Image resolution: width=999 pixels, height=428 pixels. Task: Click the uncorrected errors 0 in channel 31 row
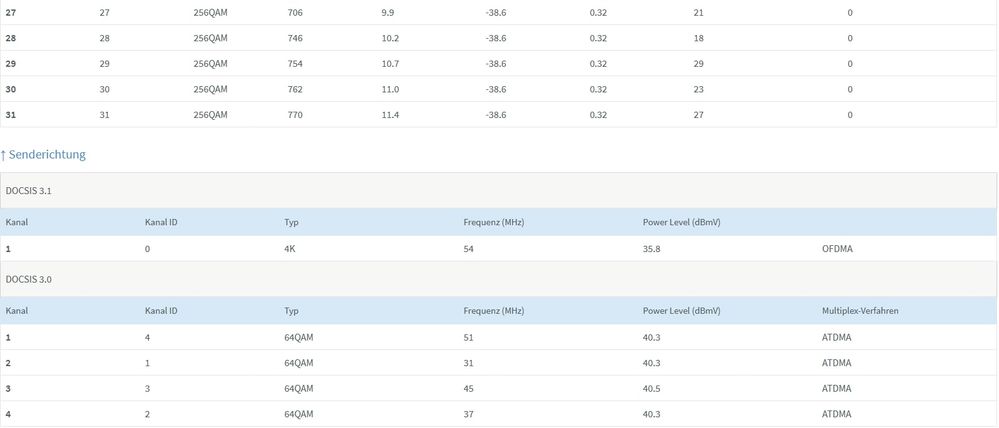[x=850, y=115]
